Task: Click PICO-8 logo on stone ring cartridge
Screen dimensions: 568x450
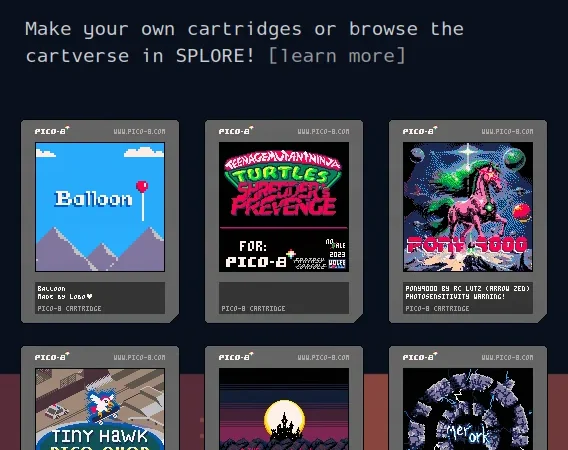Action: (420, 357)
